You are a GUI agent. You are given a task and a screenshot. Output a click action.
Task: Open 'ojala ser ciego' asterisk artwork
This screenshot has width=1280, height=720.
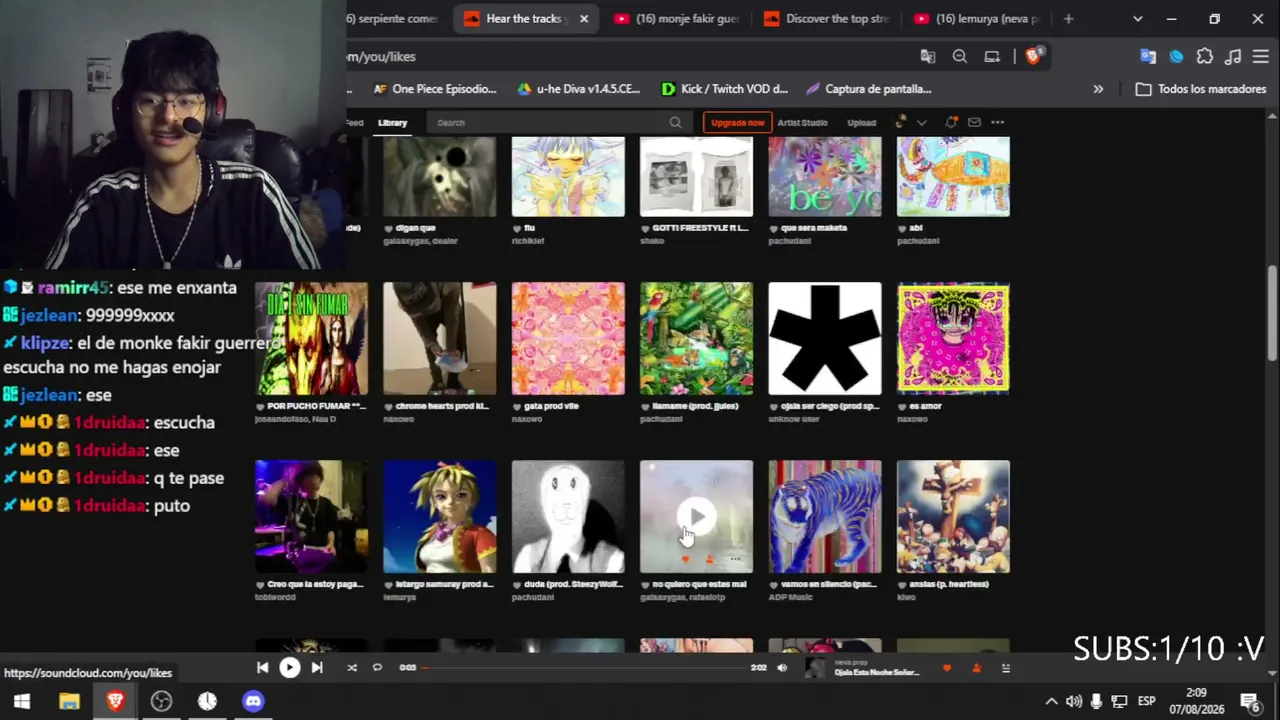click(x=825, y=339)
